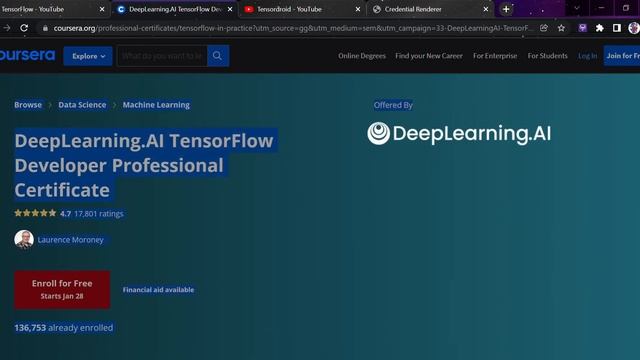
Task: Click the address bar URL
Action: [x=293, y=28]
